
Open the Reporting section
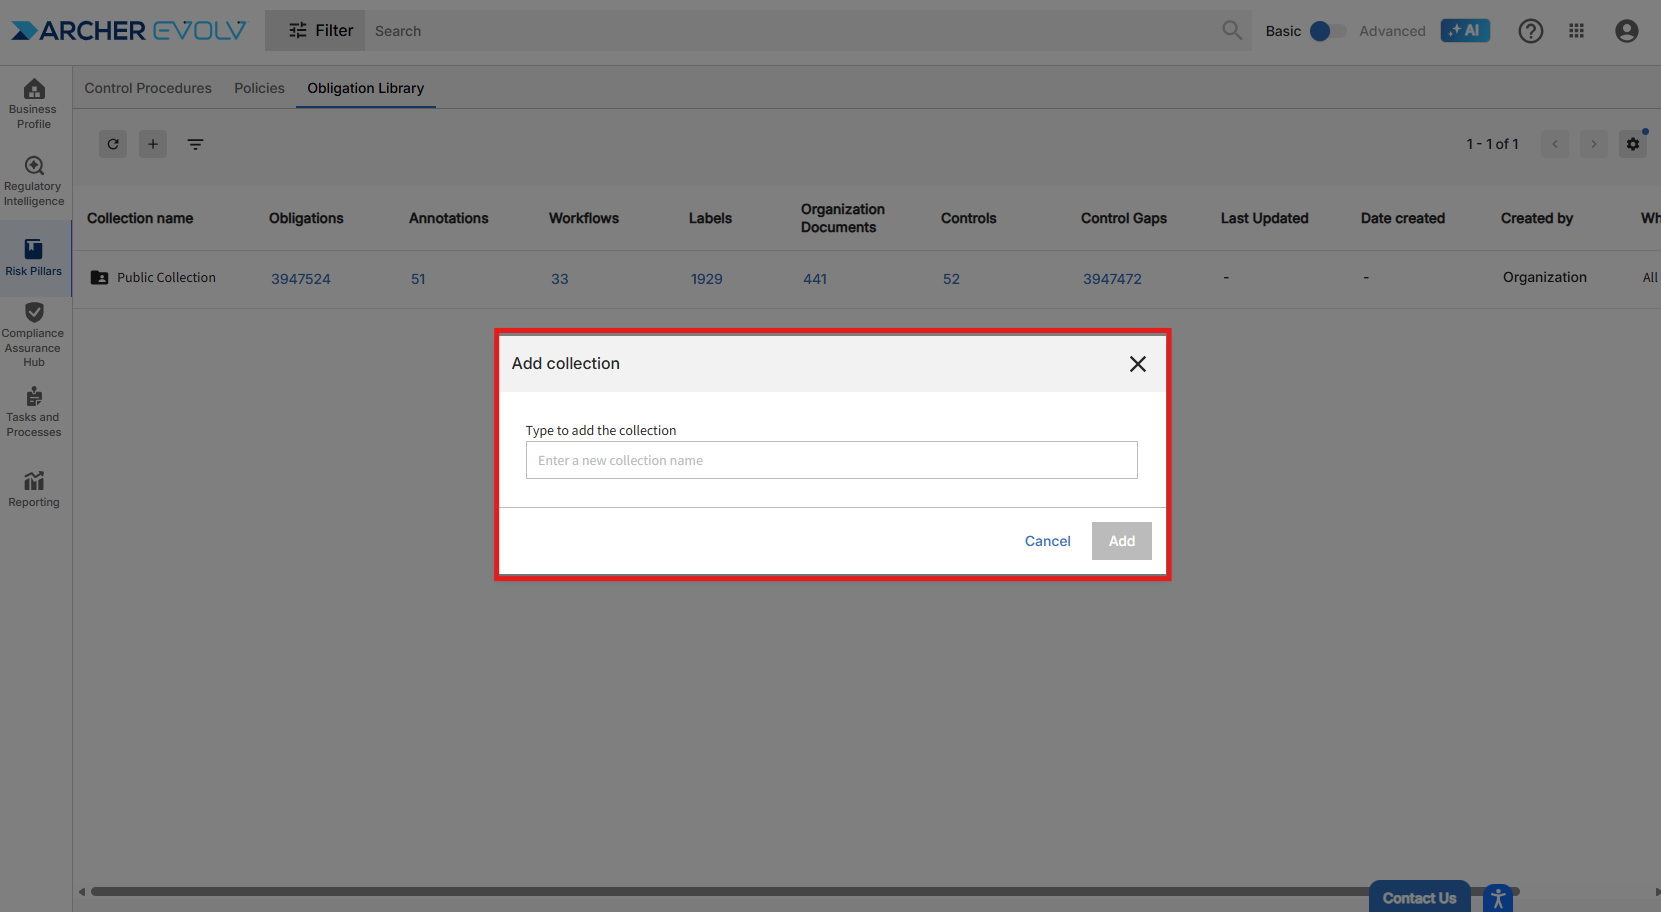click(34, 489)
